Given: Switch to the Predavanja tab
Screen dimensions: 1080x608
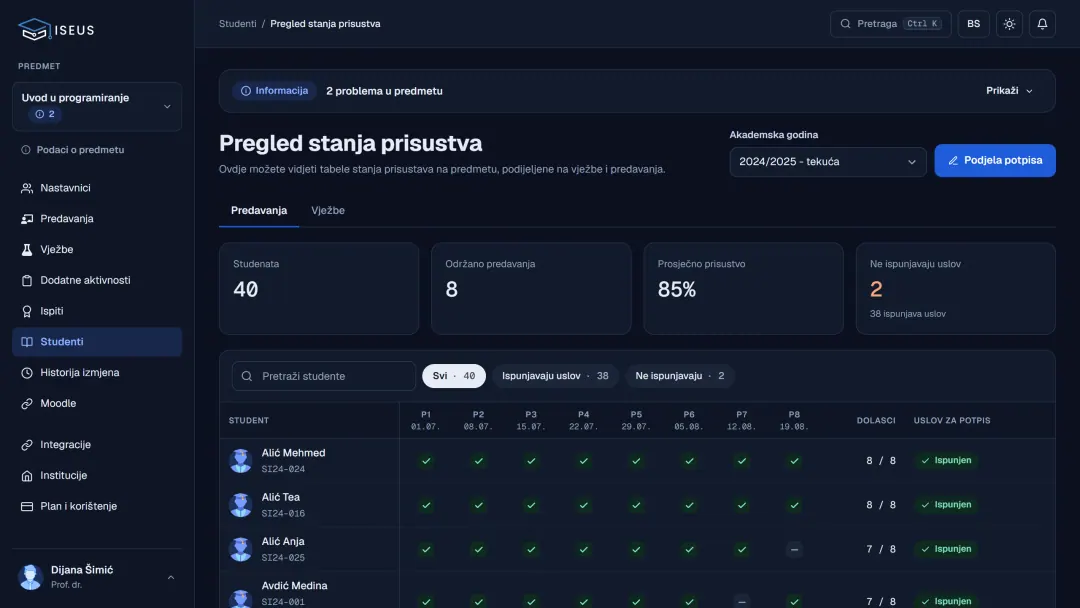Looking at the screenshot, I should [259, 211].
